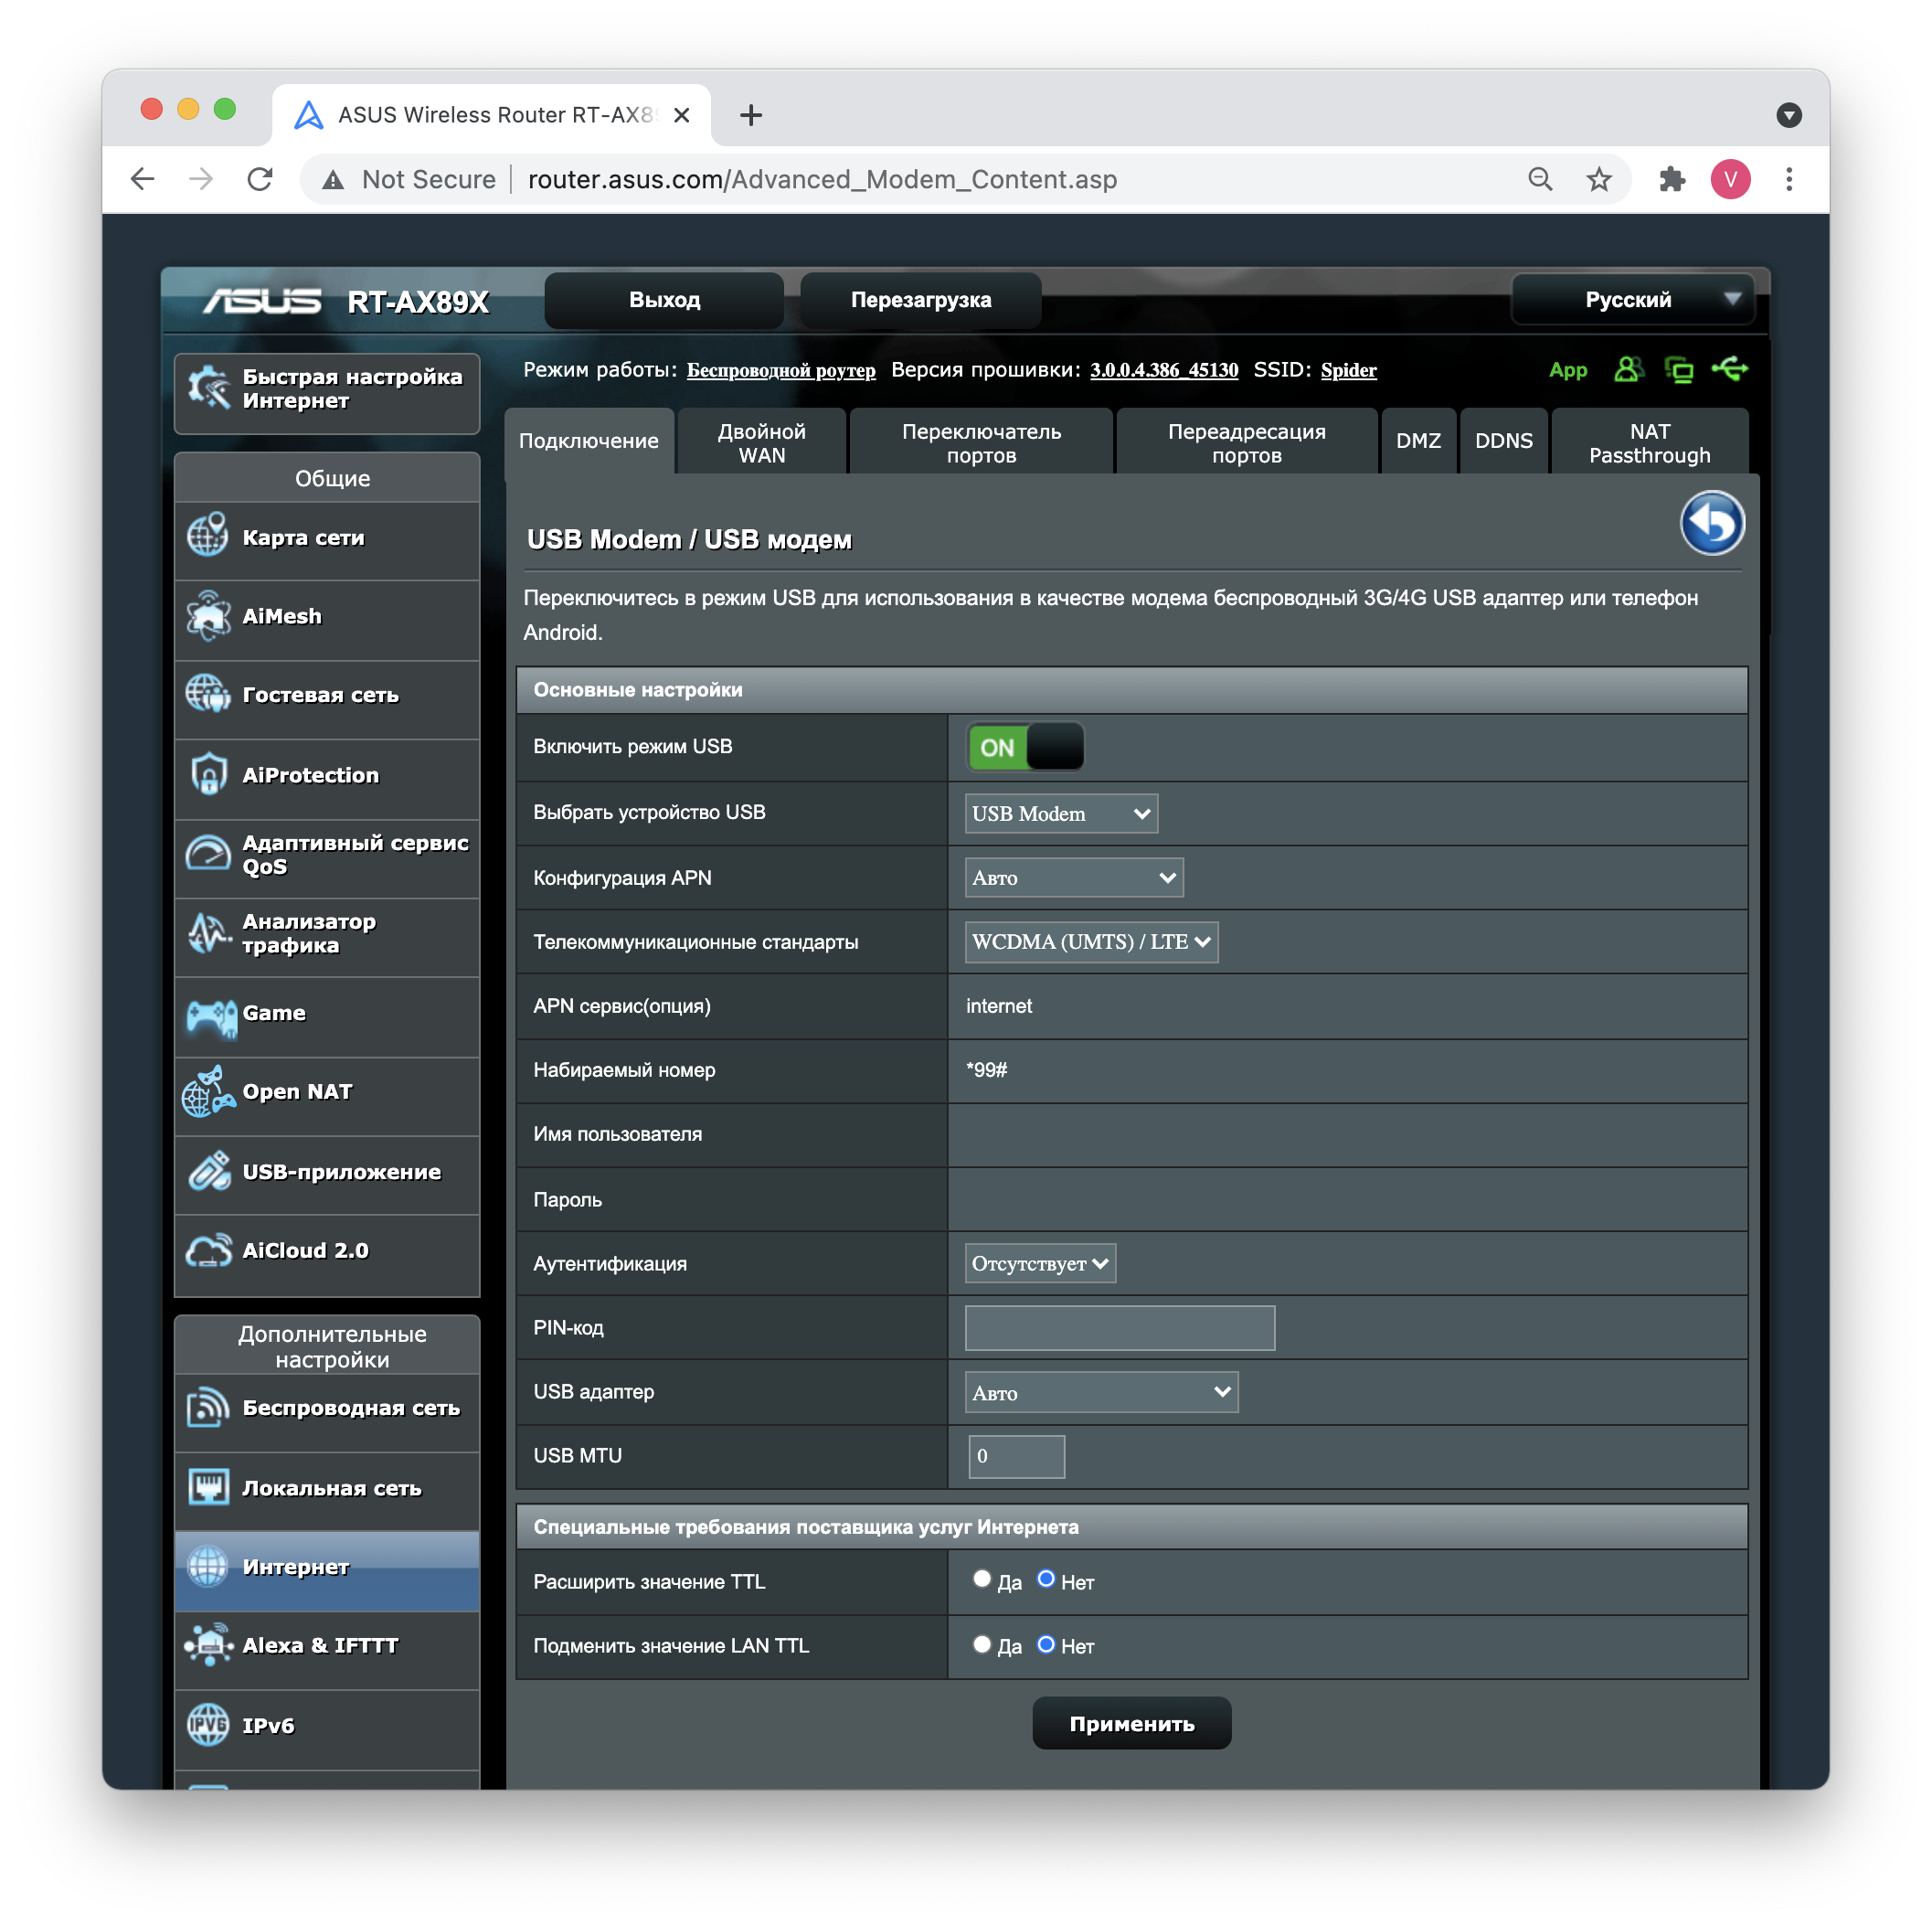Screen dimensions: 1932x1925
Task: Toggle the USB mode ON switch
Action: (1025, 748)
